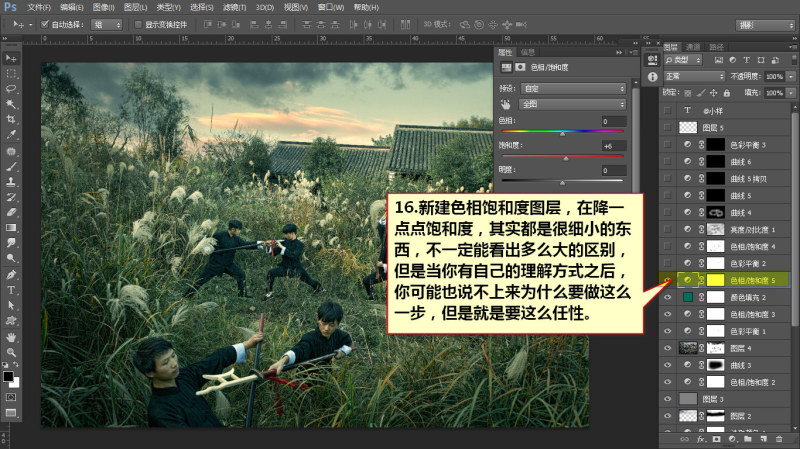Viewport: 800px width, 449px height.
Task: Select the Lasso tool
Action: [11, 89]
